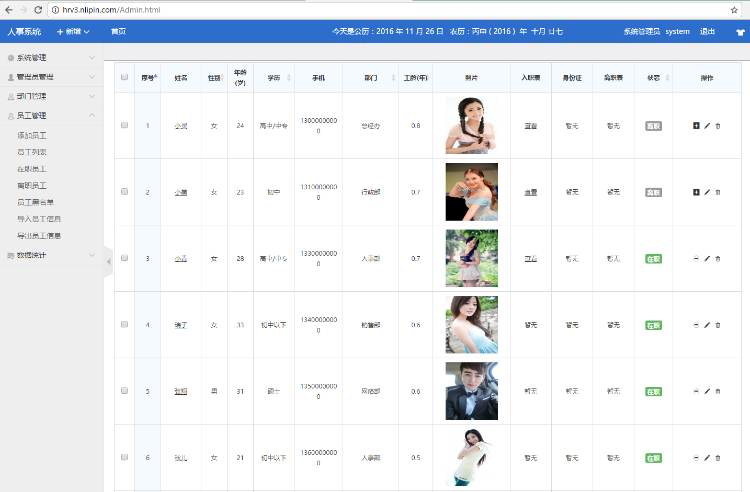Click the minus circle icon in row 3

coord(696,259)
